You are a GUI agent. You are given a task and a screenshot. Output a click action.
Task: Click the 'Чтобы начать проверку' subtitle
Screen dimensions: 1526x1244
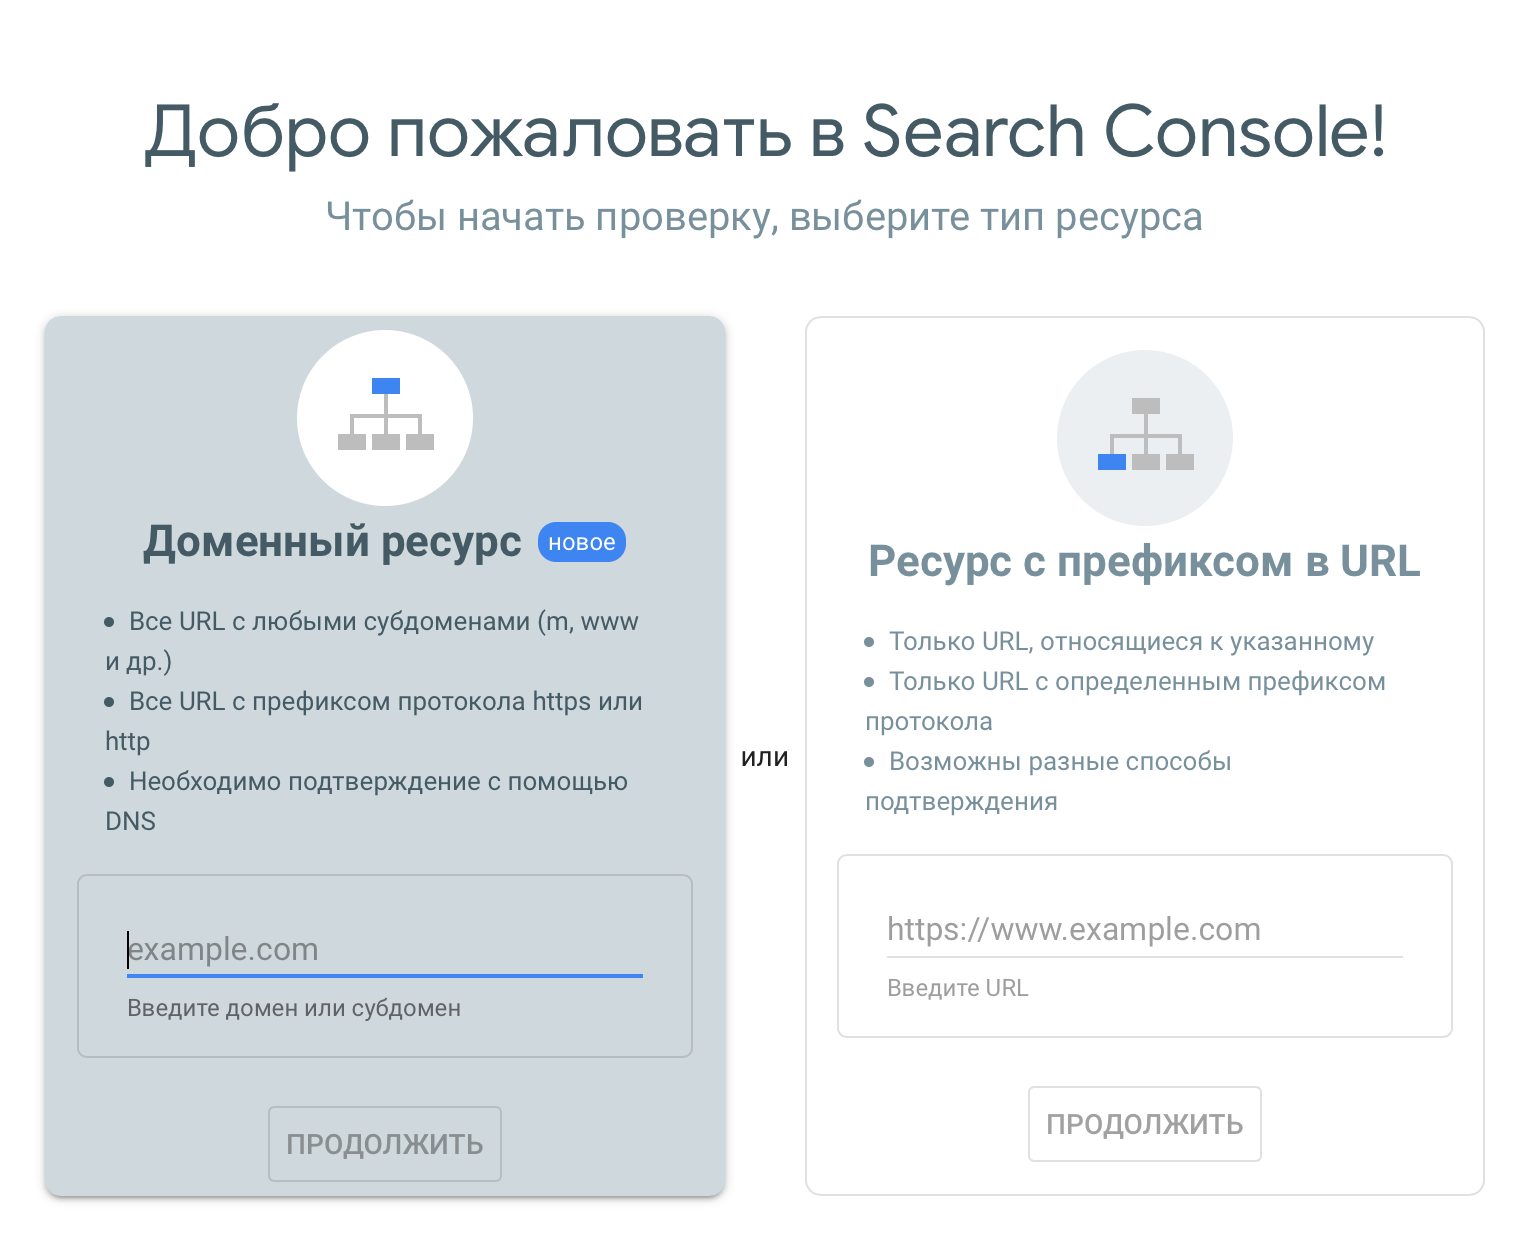pyautogui.click(x=764, y=217)
